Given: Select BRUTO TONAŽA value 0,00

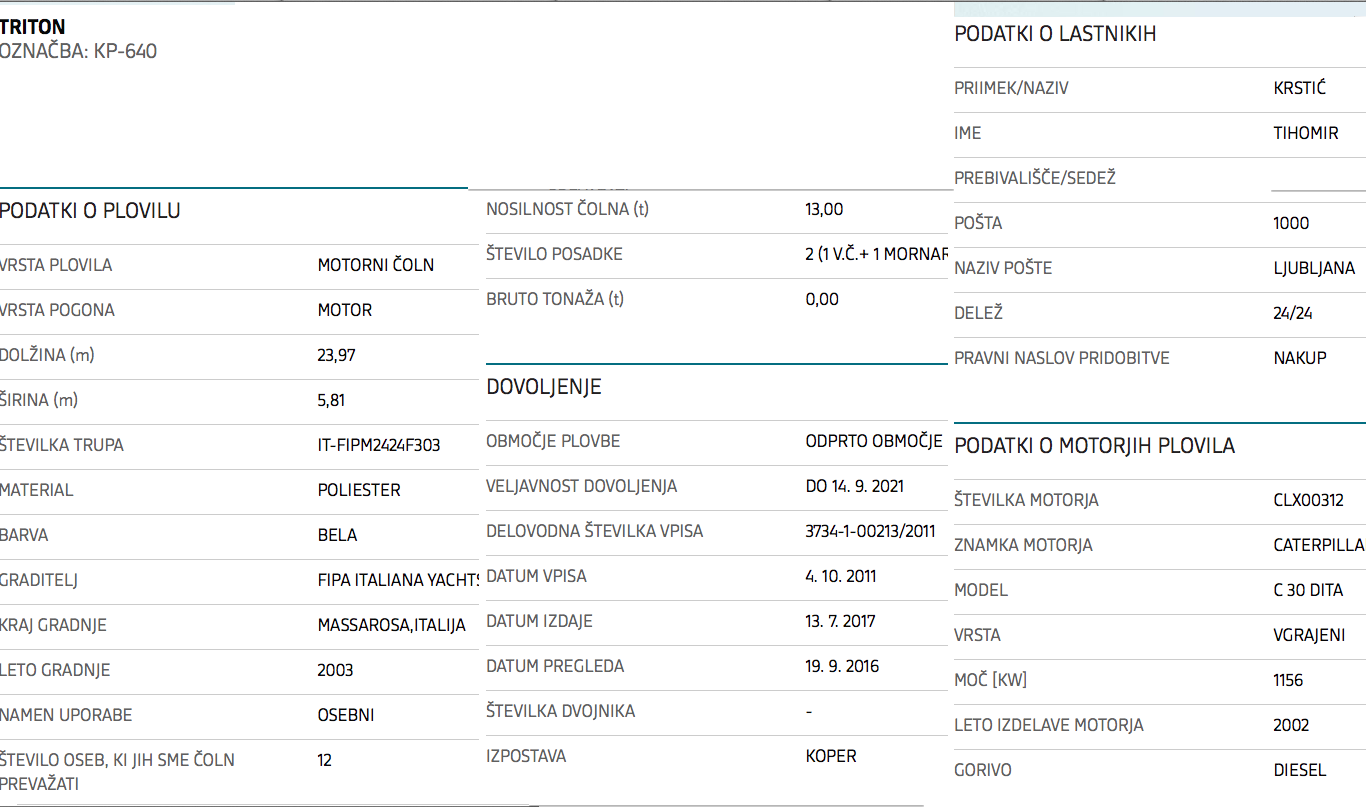Looking at the screenshot, I should click(822, 299).
